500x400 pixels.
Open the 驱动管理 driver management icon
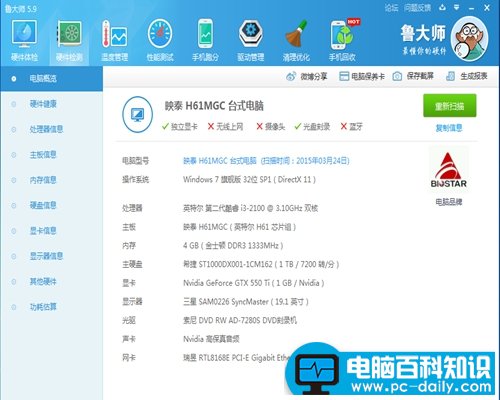coord(251,40)
